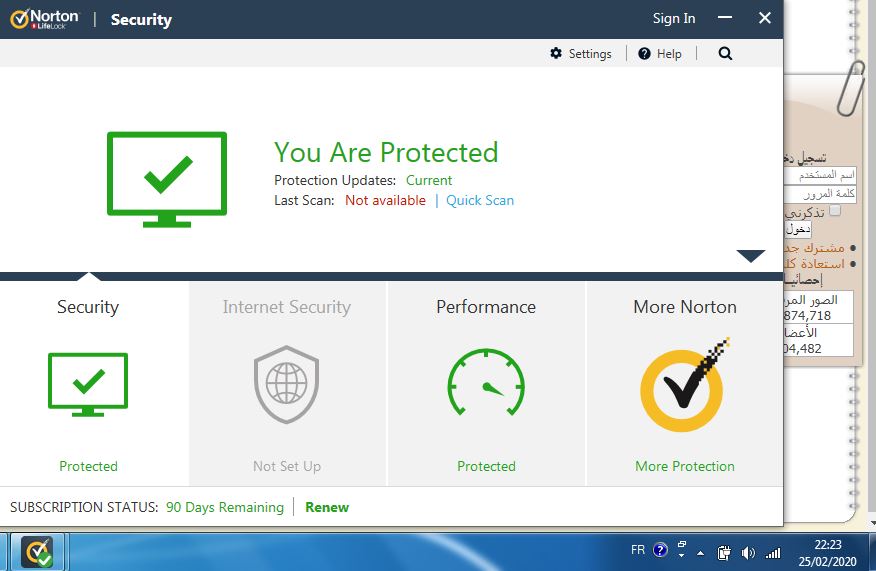Click 'Not available' last scan status
The image size is (876, 571).
click(385, 201)
